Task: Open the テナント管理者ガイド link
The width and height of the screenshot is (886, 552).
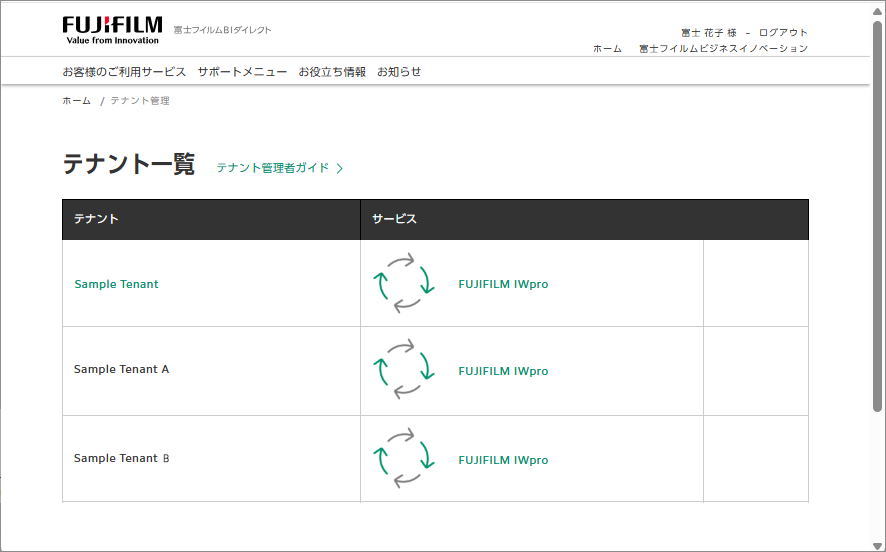Action: [x=273, y=168]
